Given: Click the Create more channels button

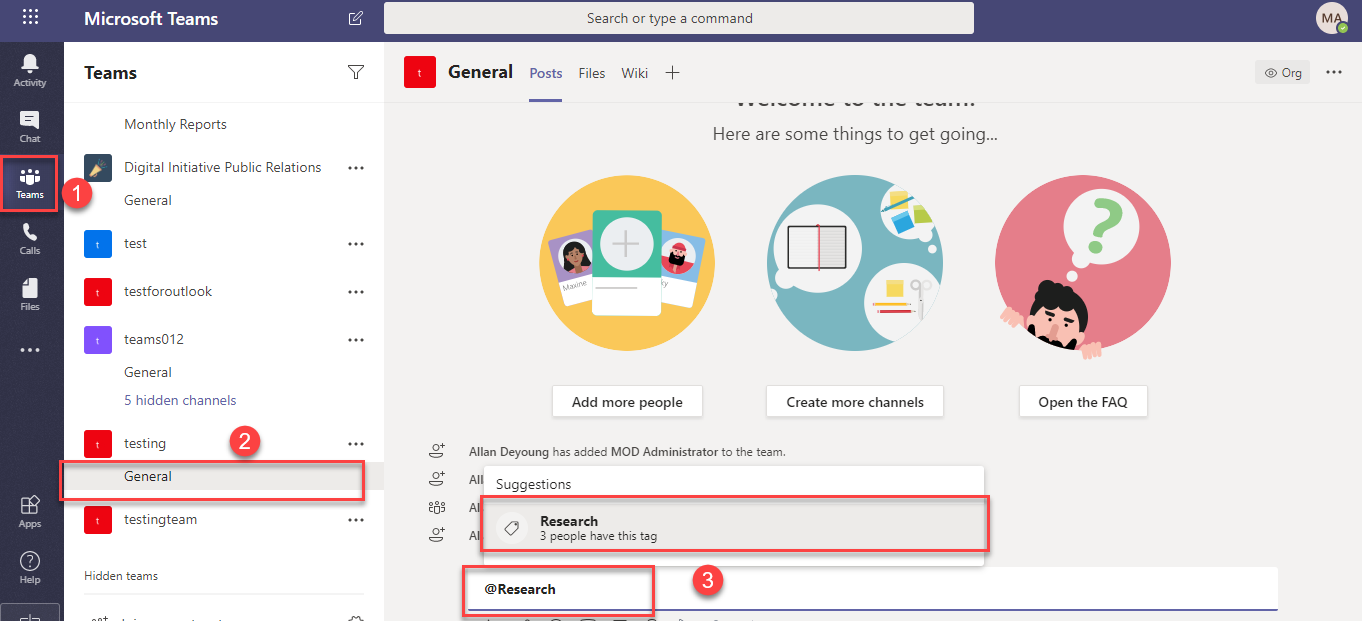Looking at the screenshot, I should (x=855, y=402).
